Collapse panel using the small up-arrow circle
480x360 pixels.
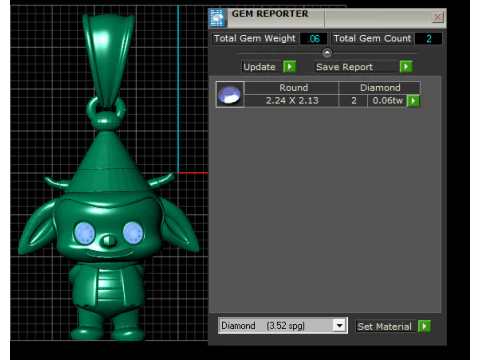pyautogui.click(x=327, y=53)
